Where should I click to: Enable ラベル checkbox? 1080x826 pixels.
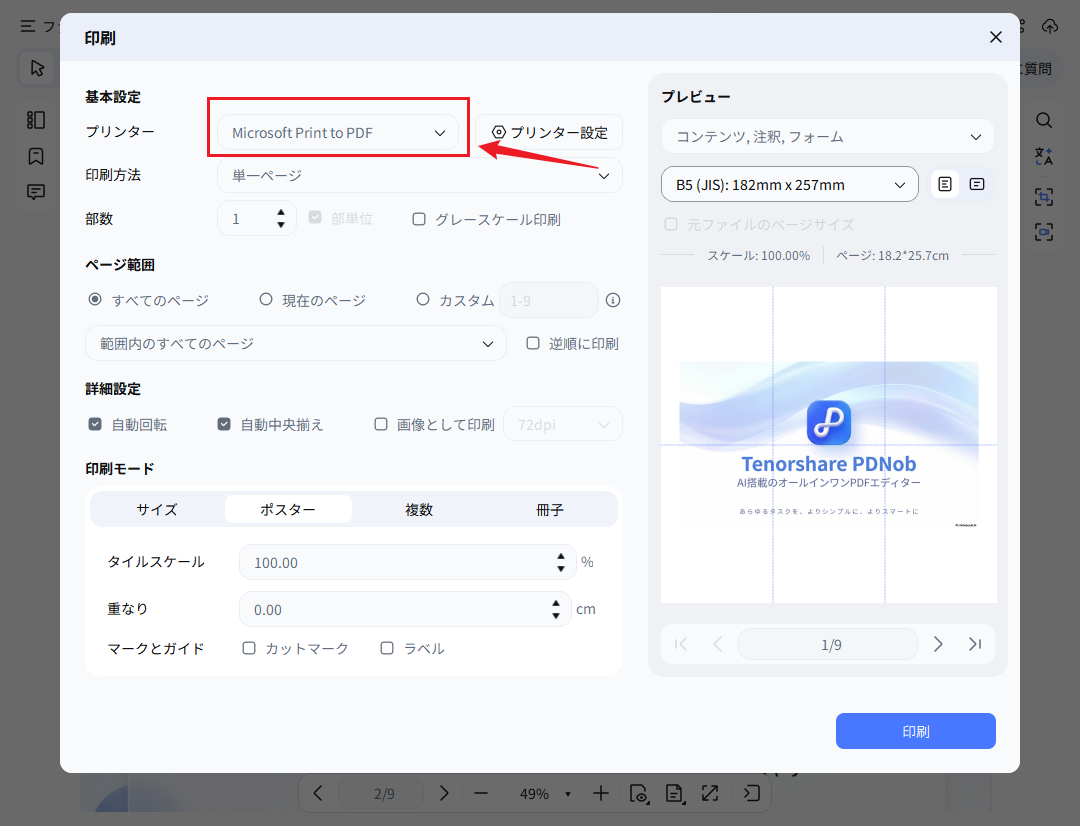coord(387,648)
